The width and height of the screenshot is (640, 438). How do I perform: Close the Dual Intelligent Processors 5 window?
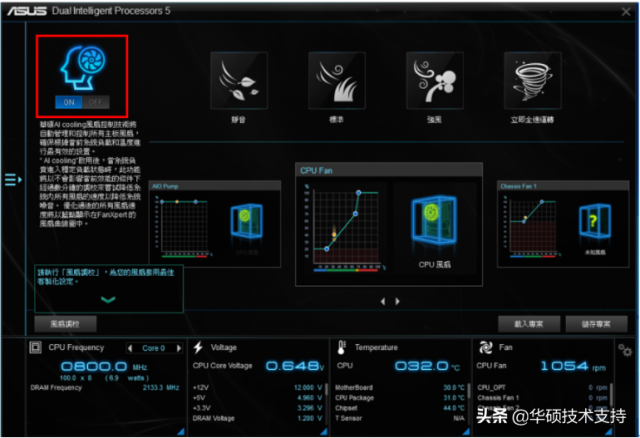[626, 12]
